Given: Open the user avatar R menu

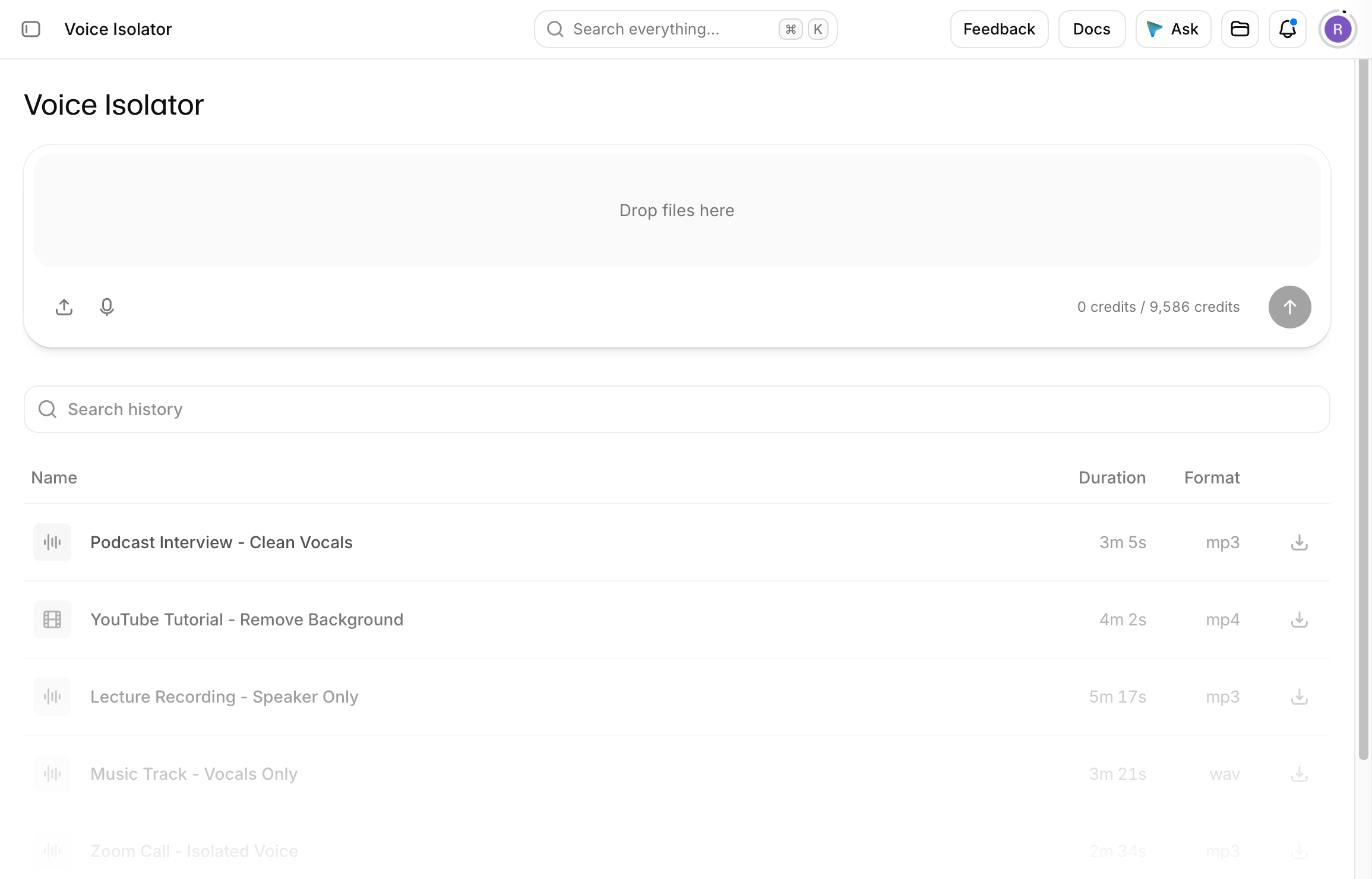Looking at the screenshot, I should 1338,29.
